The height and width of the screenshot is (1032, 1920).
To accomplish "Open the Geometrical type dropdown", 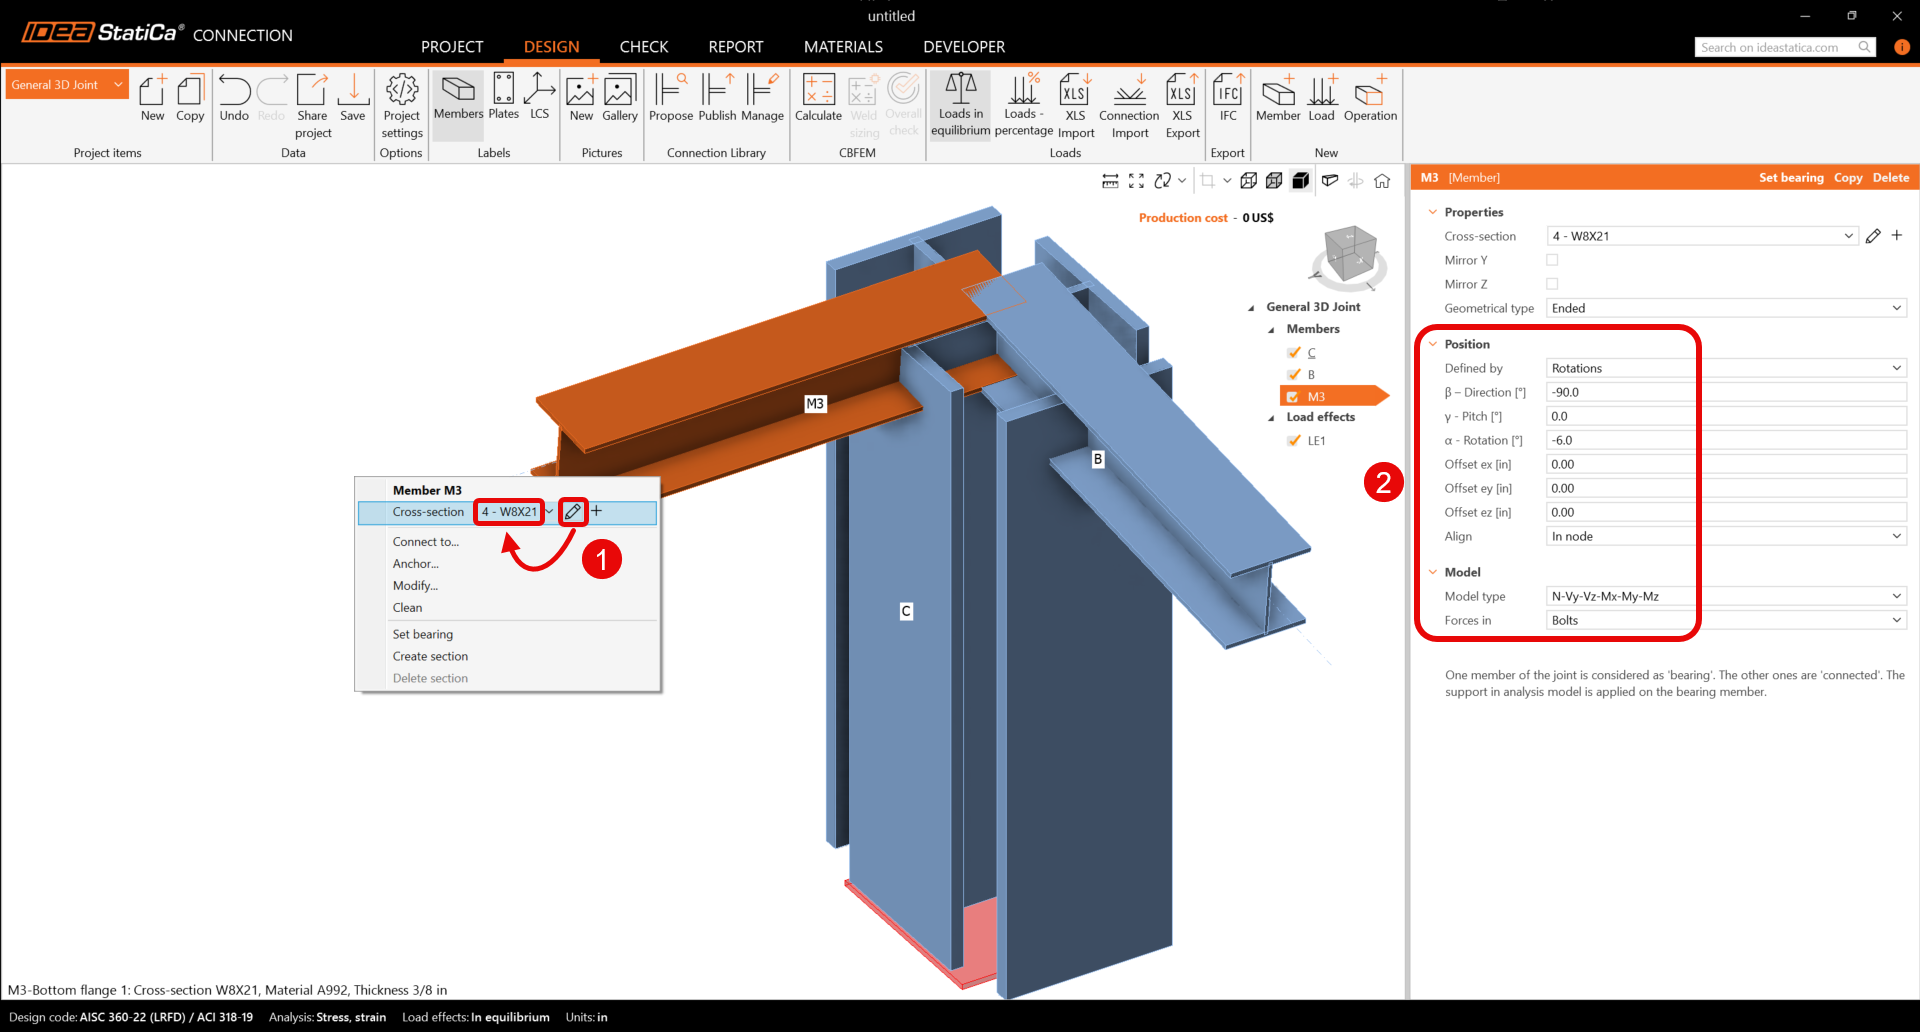I will [1725, 308].
